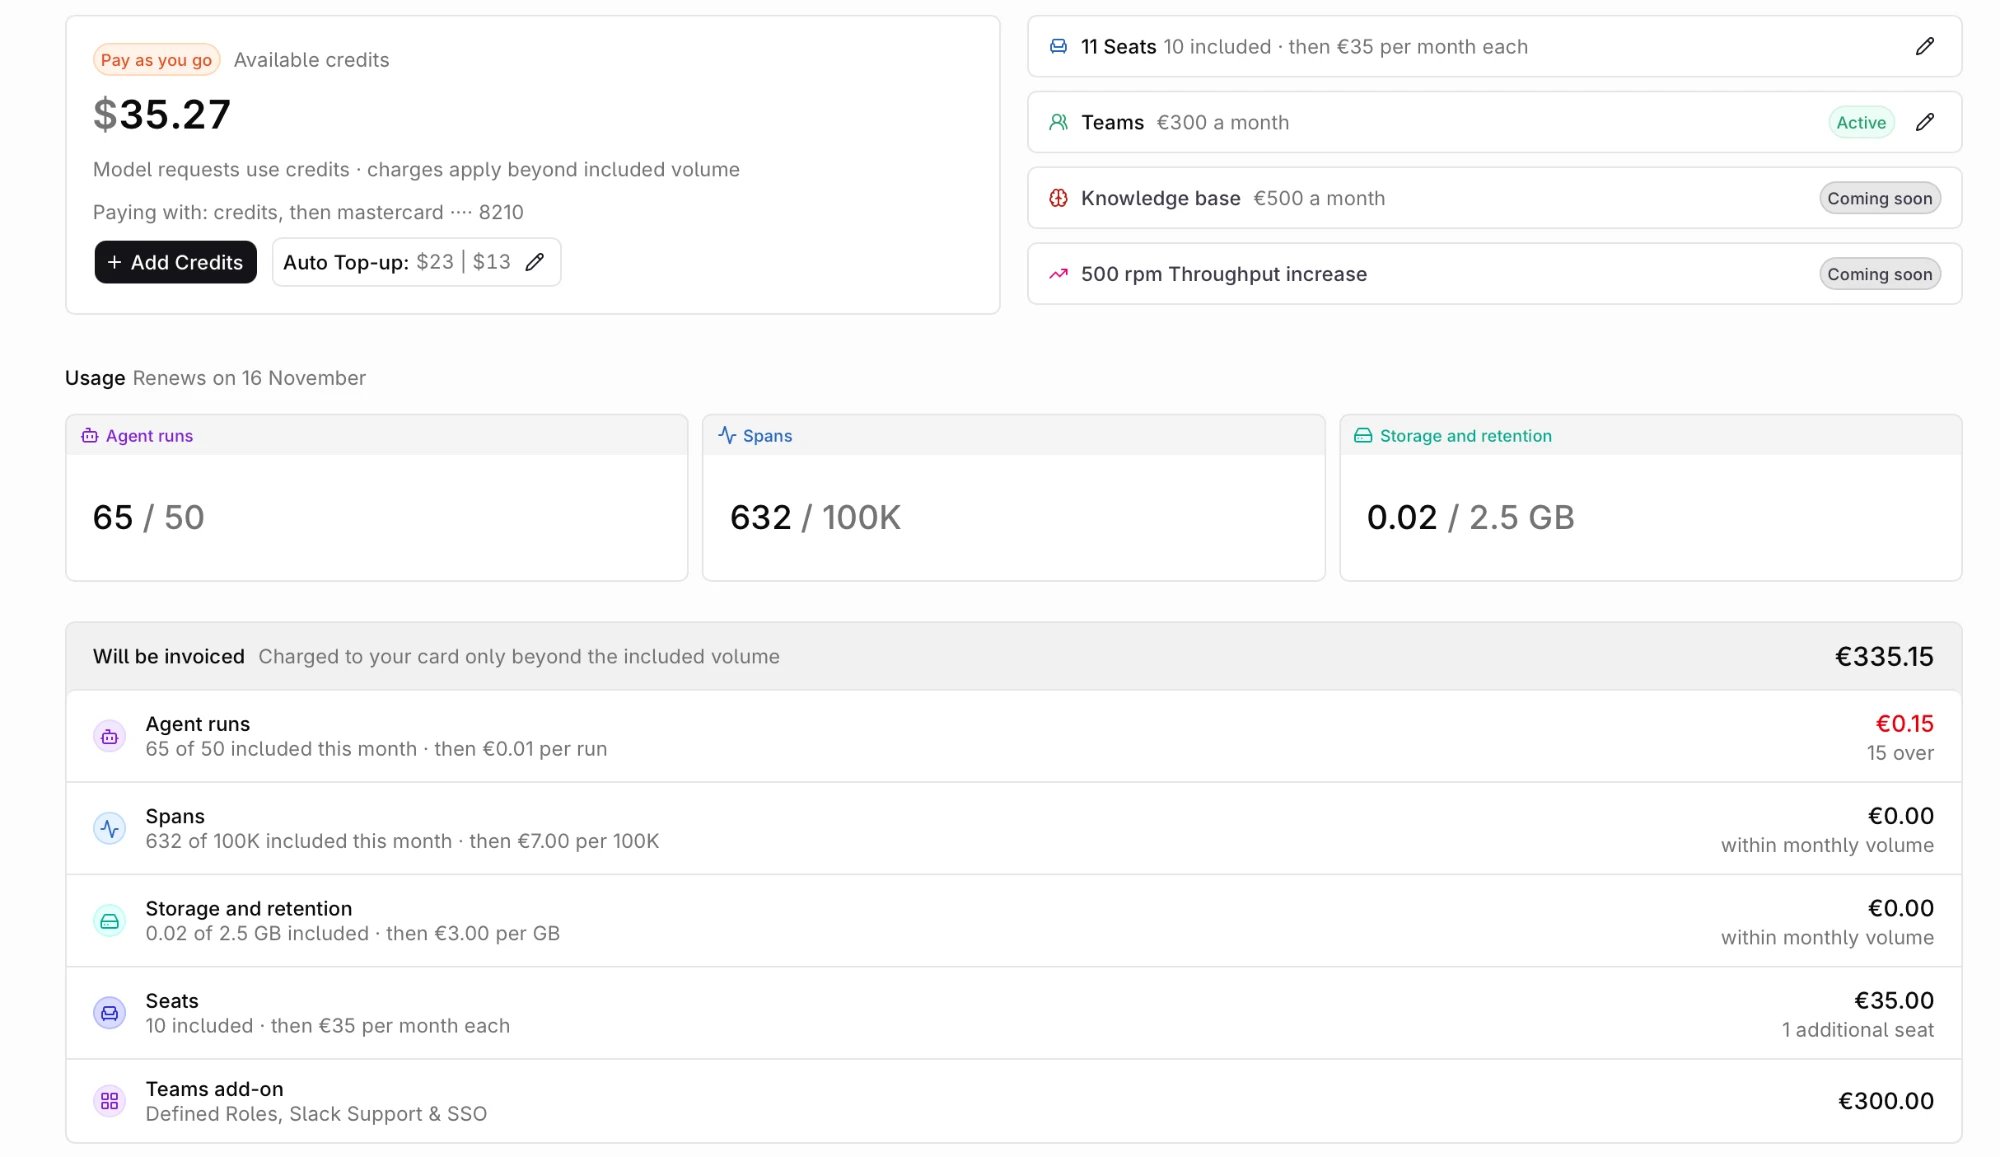Viewport: 2000px width, 1157px height.
Task: Click the pulse icon in Spans card header
Action: pos(727,436)
